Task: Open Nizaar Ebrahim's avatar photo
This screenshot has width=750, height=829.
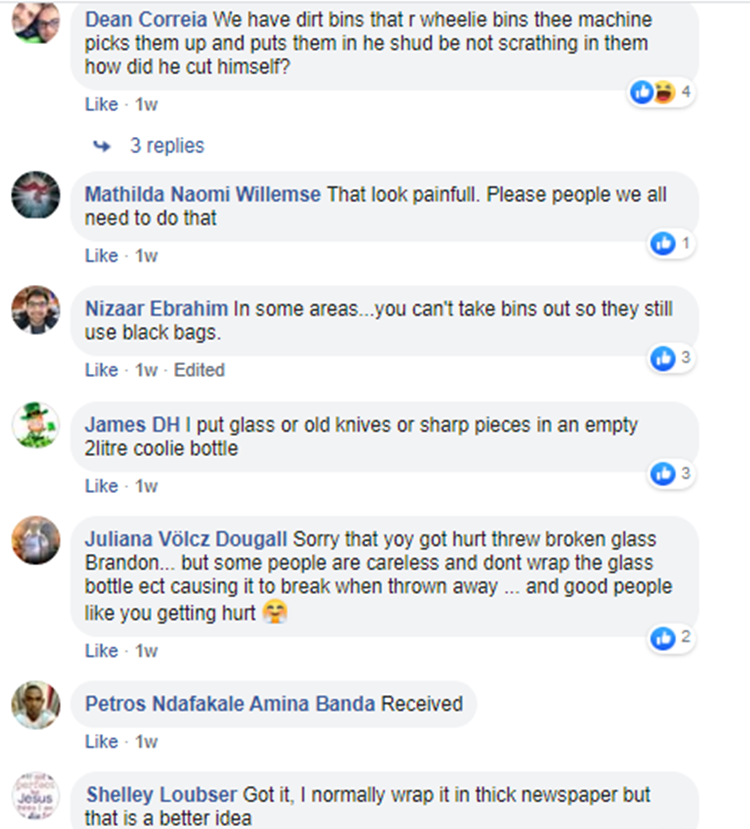Action: [35, 310]
